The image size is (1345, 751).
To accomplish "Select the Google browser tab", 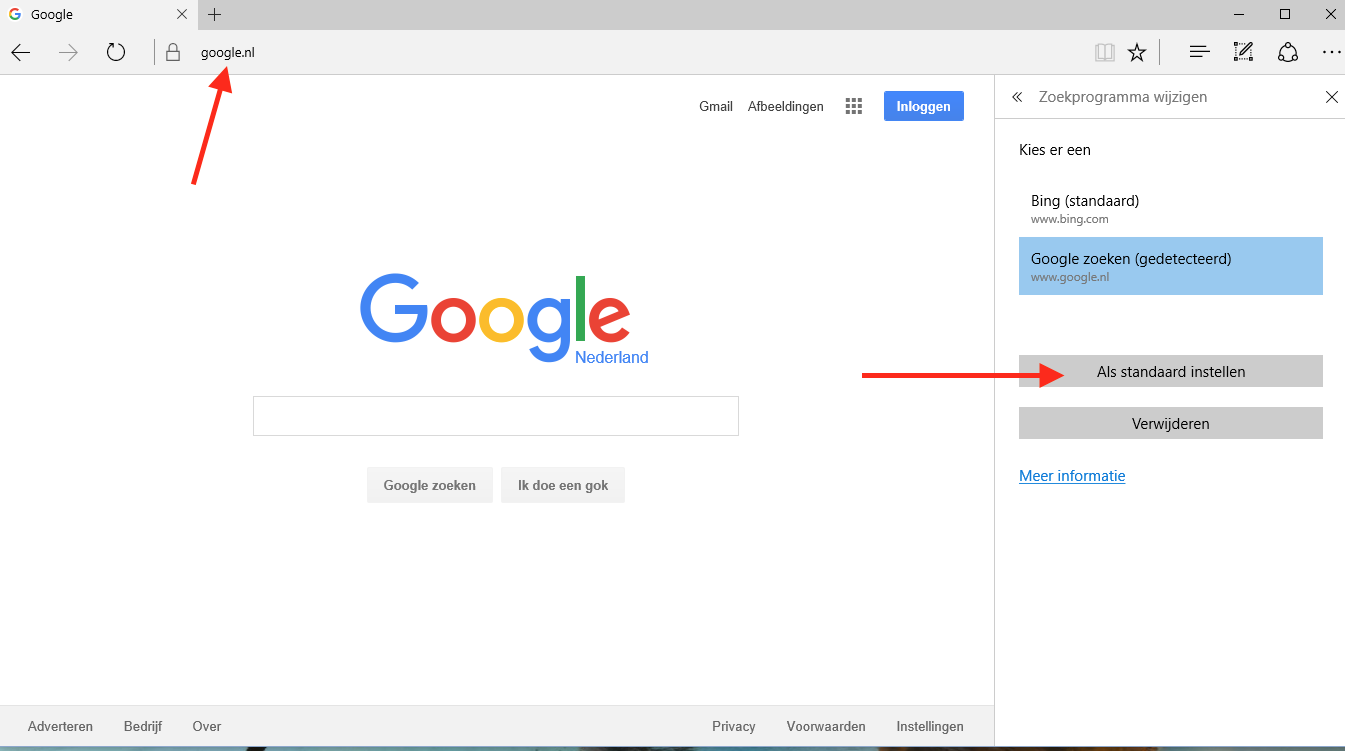I will [x=98, y=15].
